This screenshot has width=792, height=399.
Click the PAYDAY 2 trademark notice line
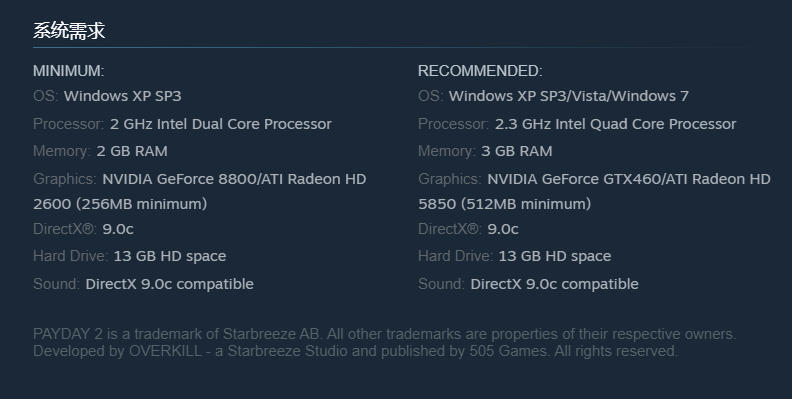[x=385, y=334]
